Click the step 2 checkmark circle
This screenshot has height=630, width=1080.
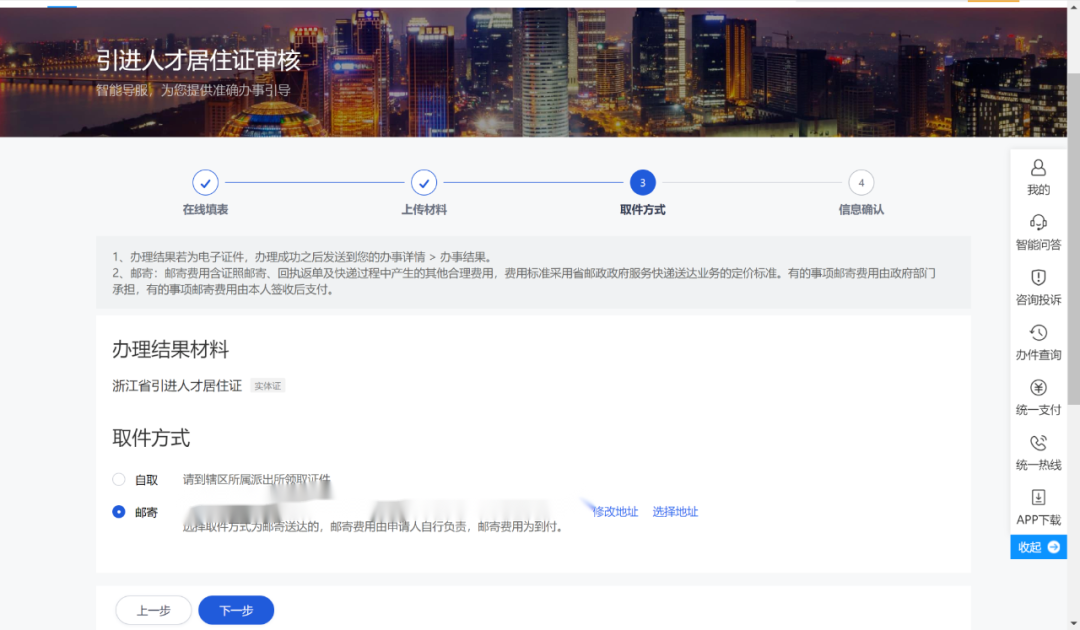pos(424,183)
